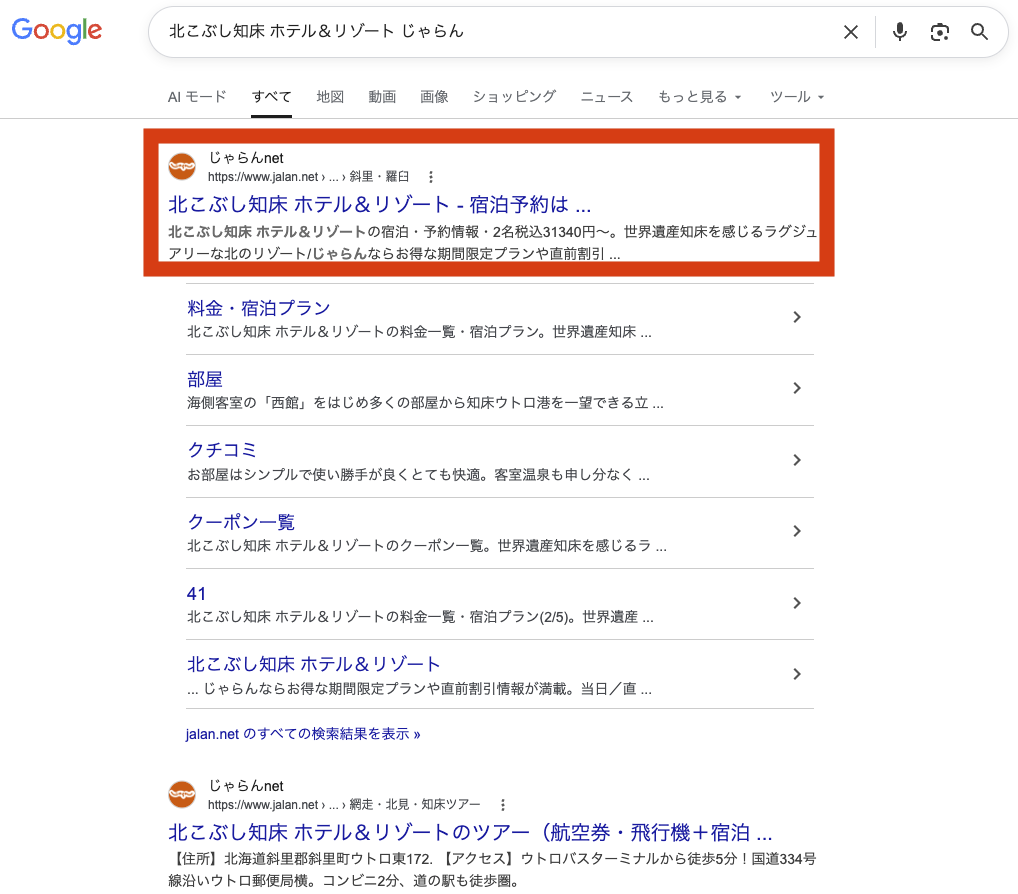Expand the ツール dropdown
1018x894 pixels.
[797, 97]
